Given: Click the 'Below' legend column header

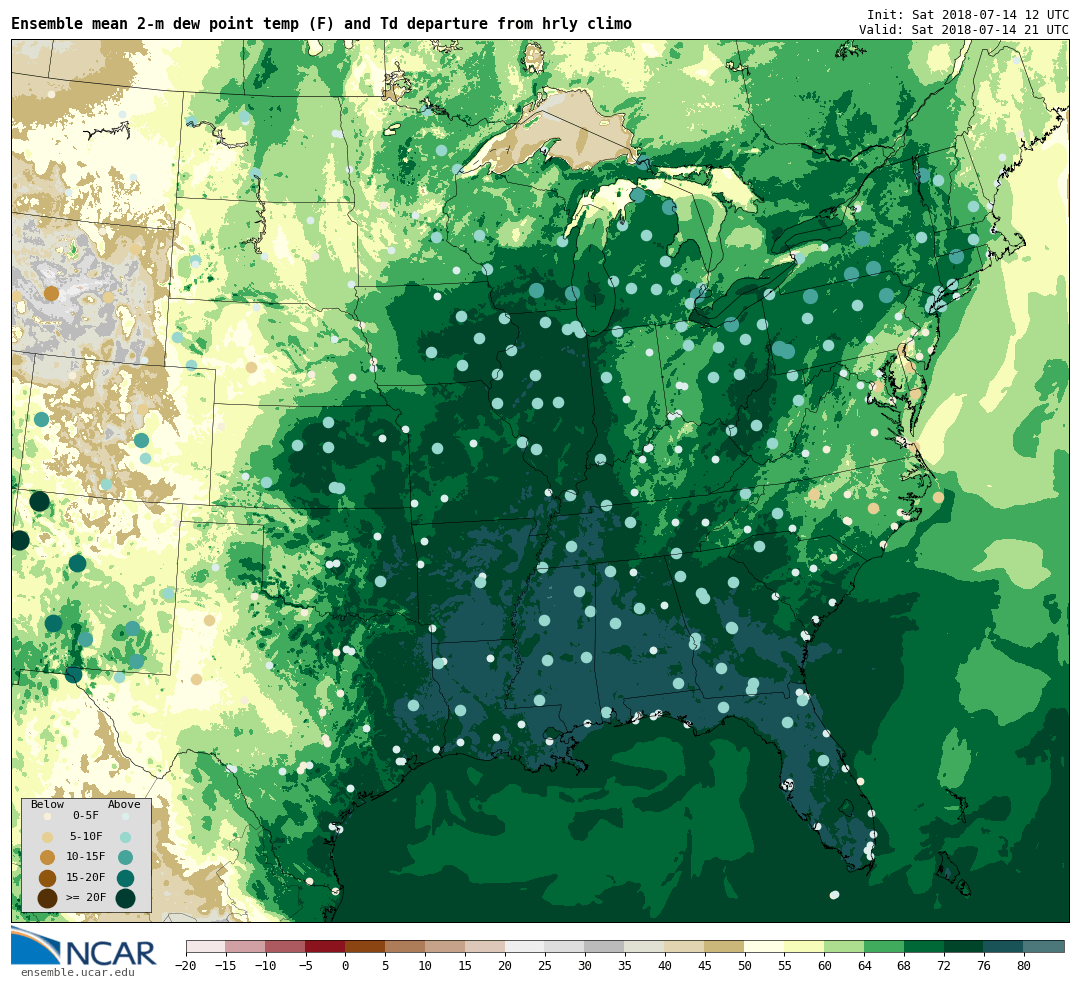Looking at the screenshot, I should point(47,804).
